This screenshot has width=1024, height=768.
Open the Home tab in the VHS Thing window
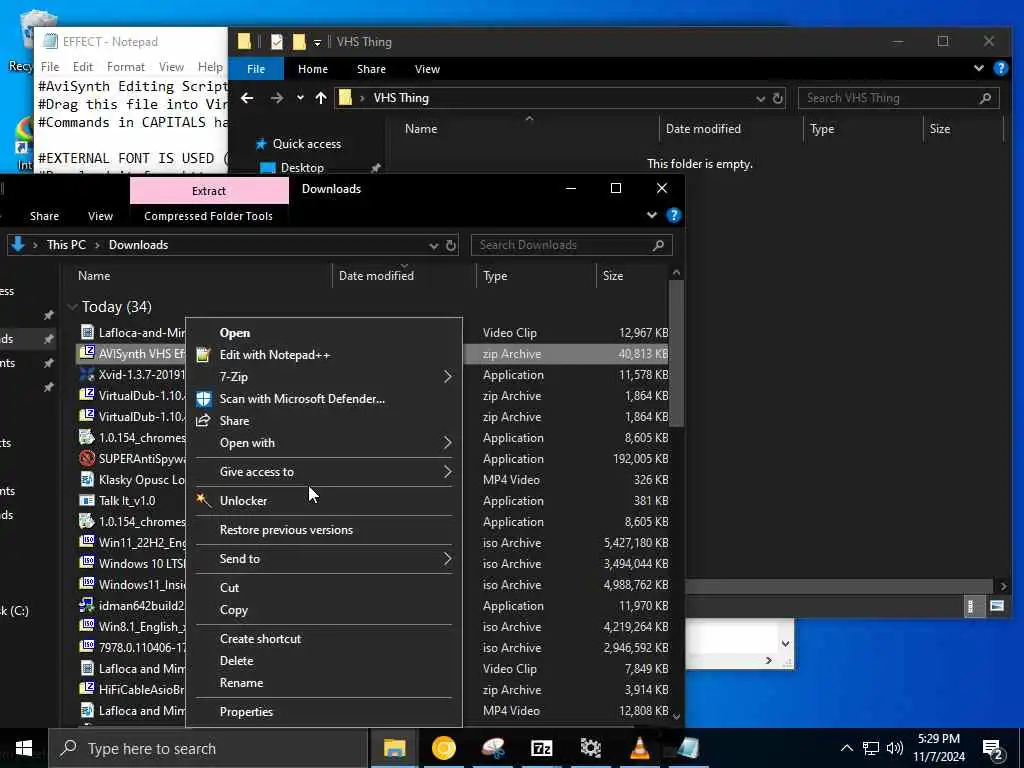313,69
